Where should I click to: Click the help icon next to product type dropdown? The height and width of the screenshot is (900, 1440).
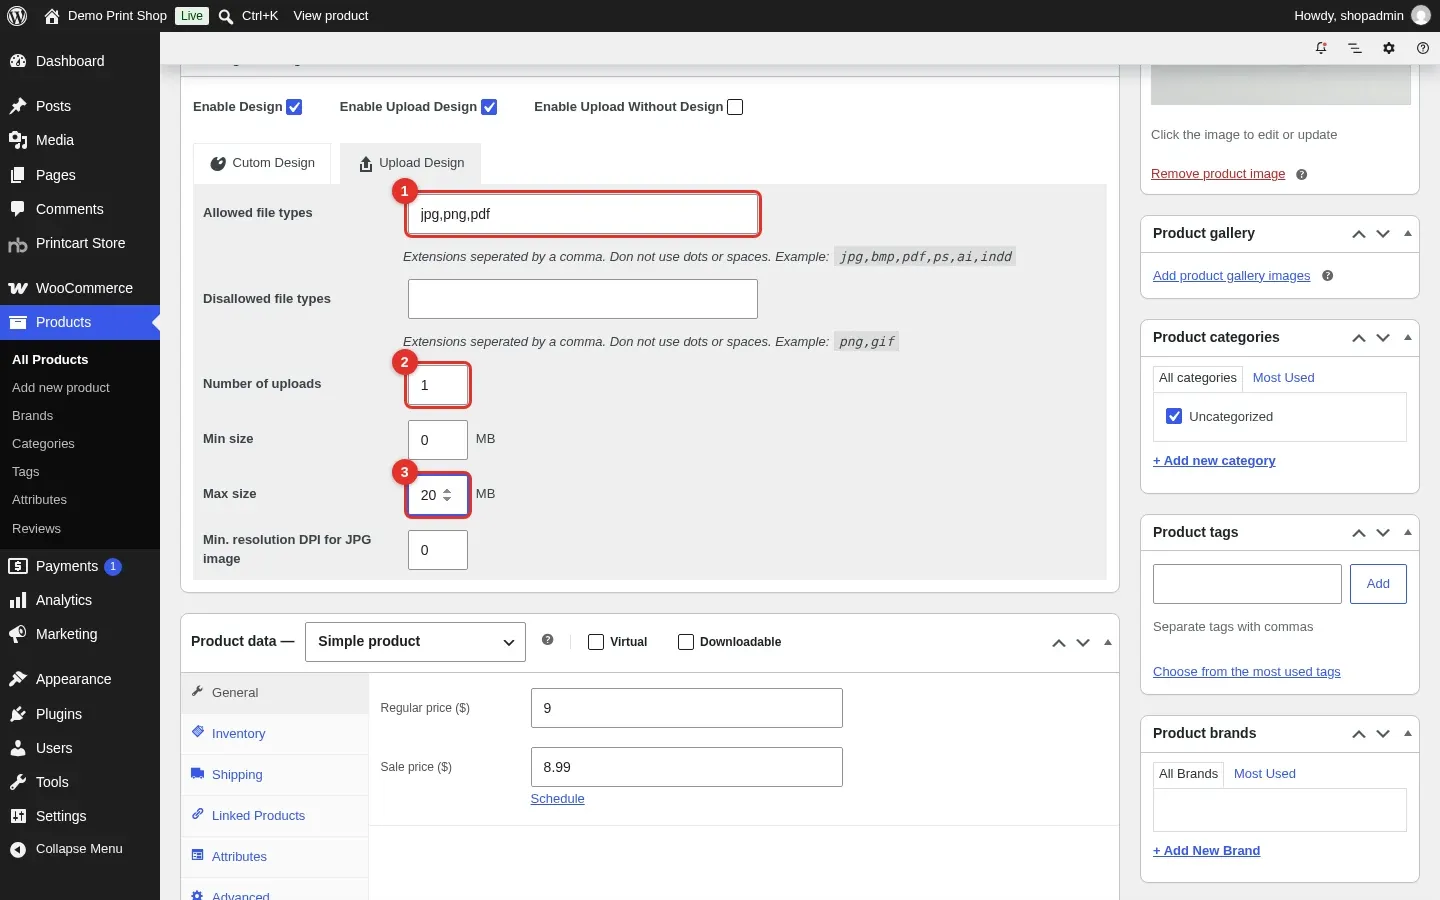click(x=547, y=640)
